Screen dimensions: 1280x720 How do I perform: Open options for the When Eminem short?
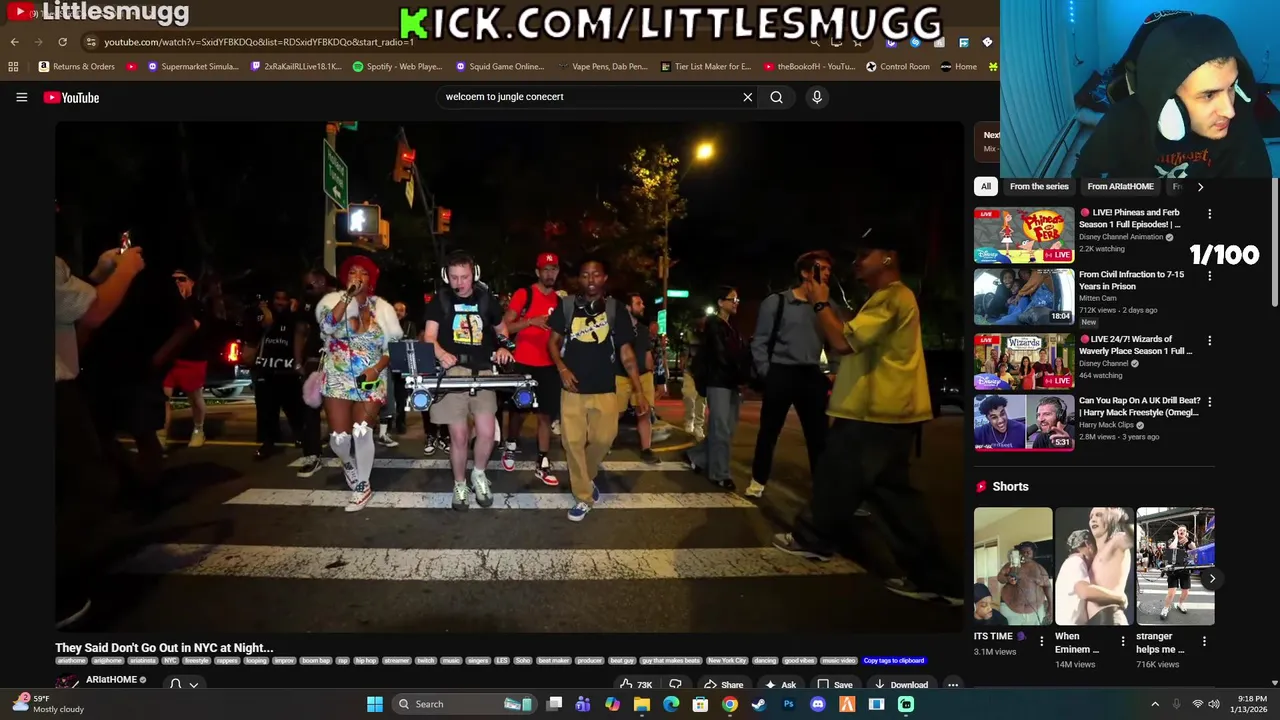point(1122,641)
